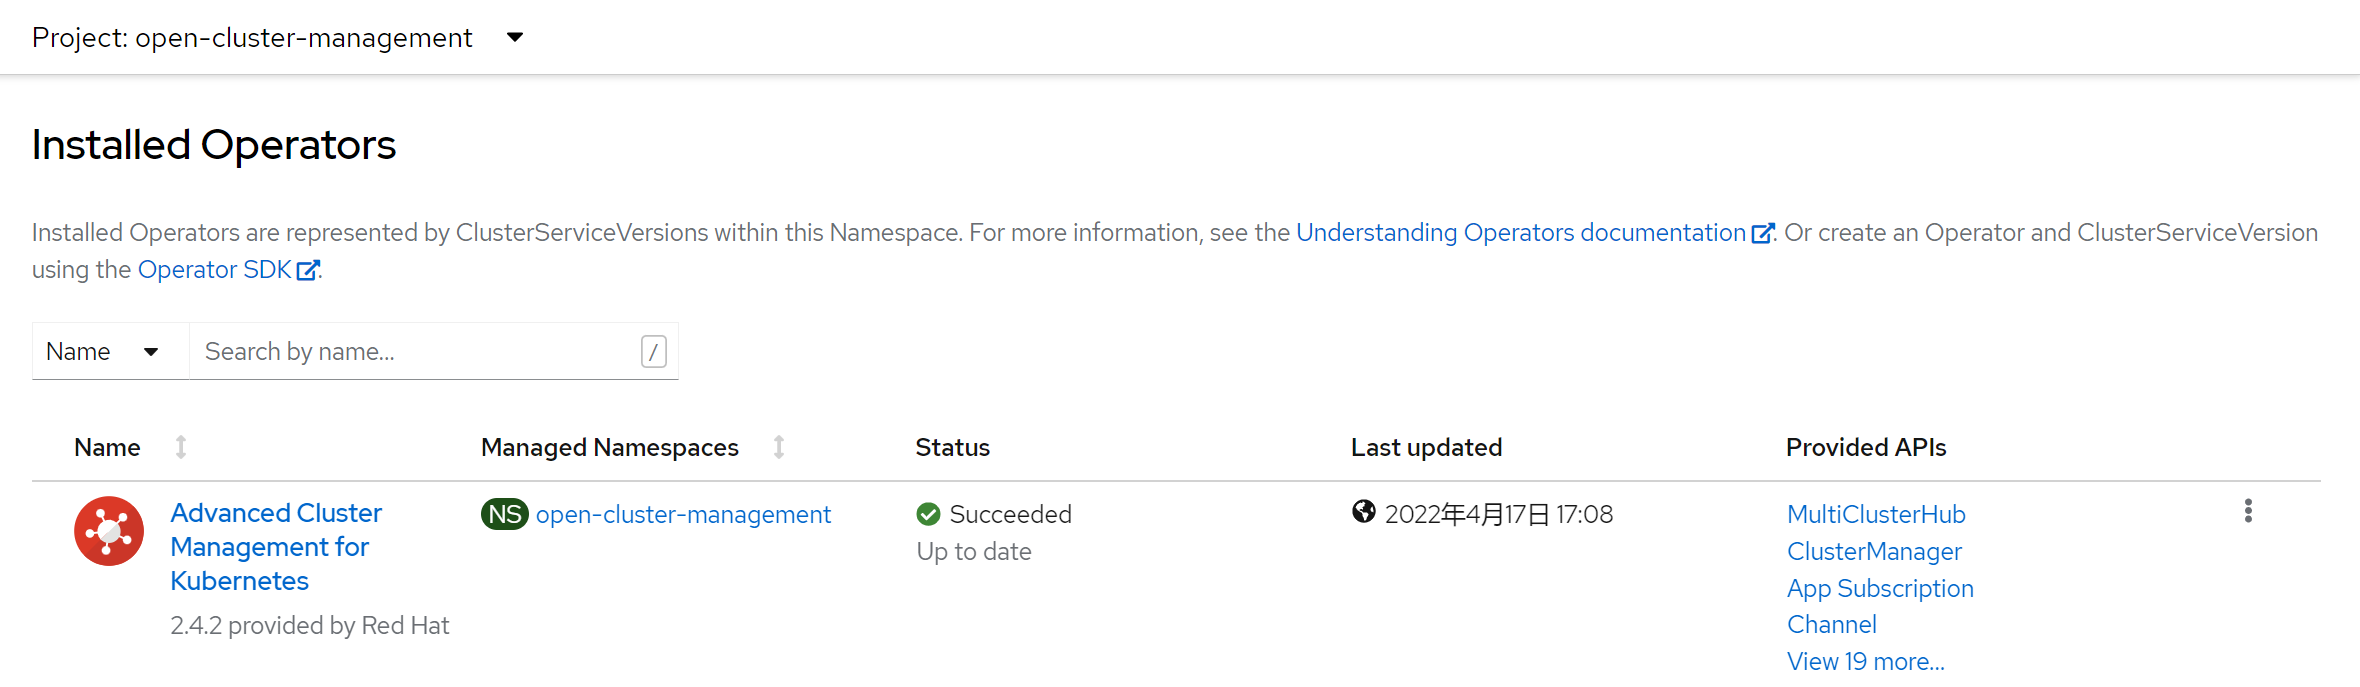The image size is (2360, 687).
Task: Open the Channel provided API
Action: [x=1831, y=624]
